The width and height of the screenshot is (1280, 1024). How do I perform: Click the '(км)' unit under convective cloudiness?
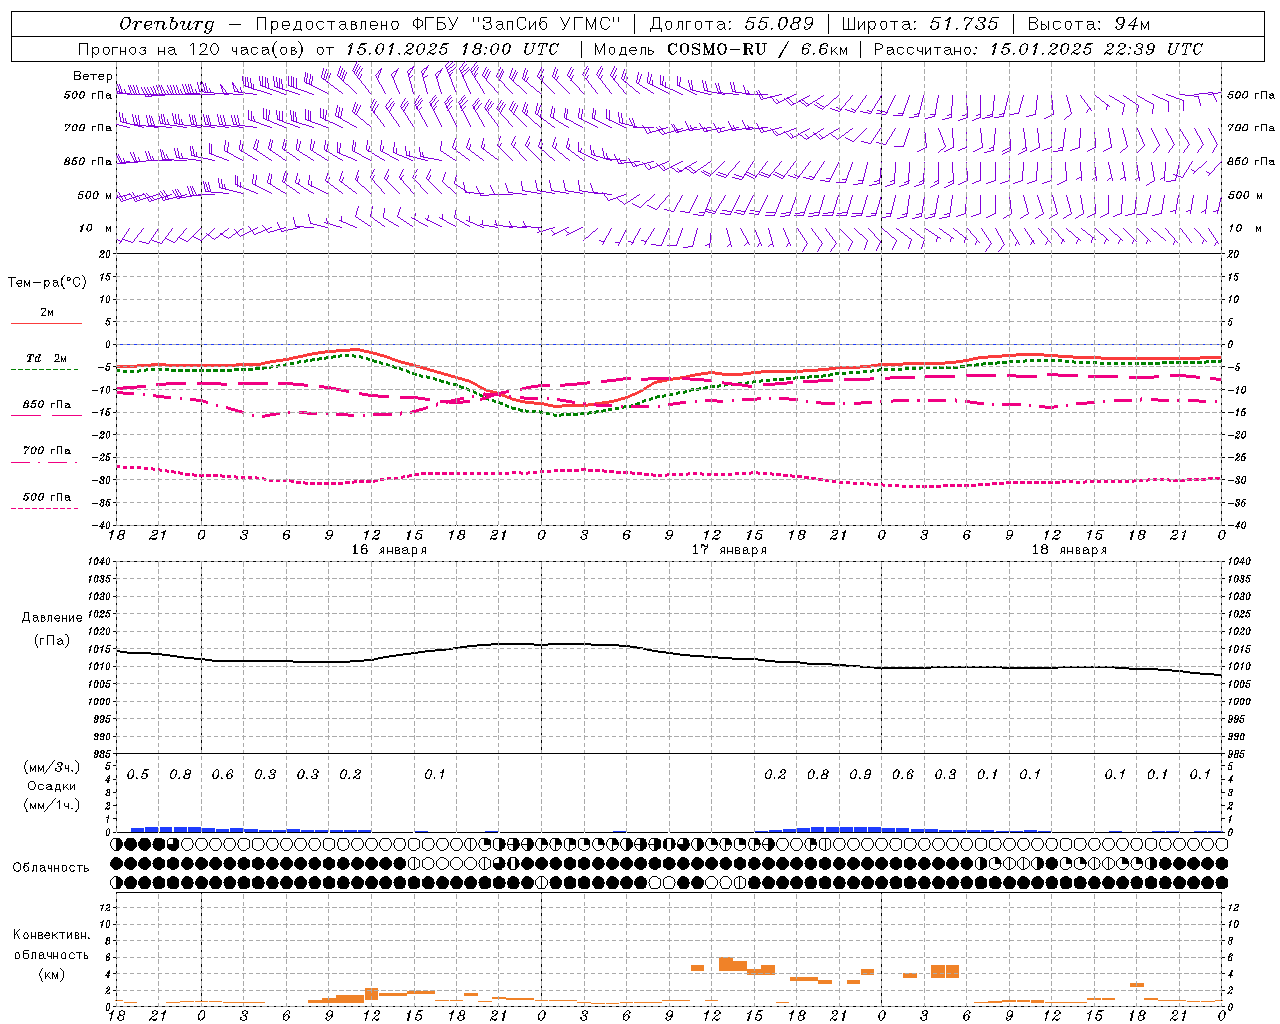52,974
